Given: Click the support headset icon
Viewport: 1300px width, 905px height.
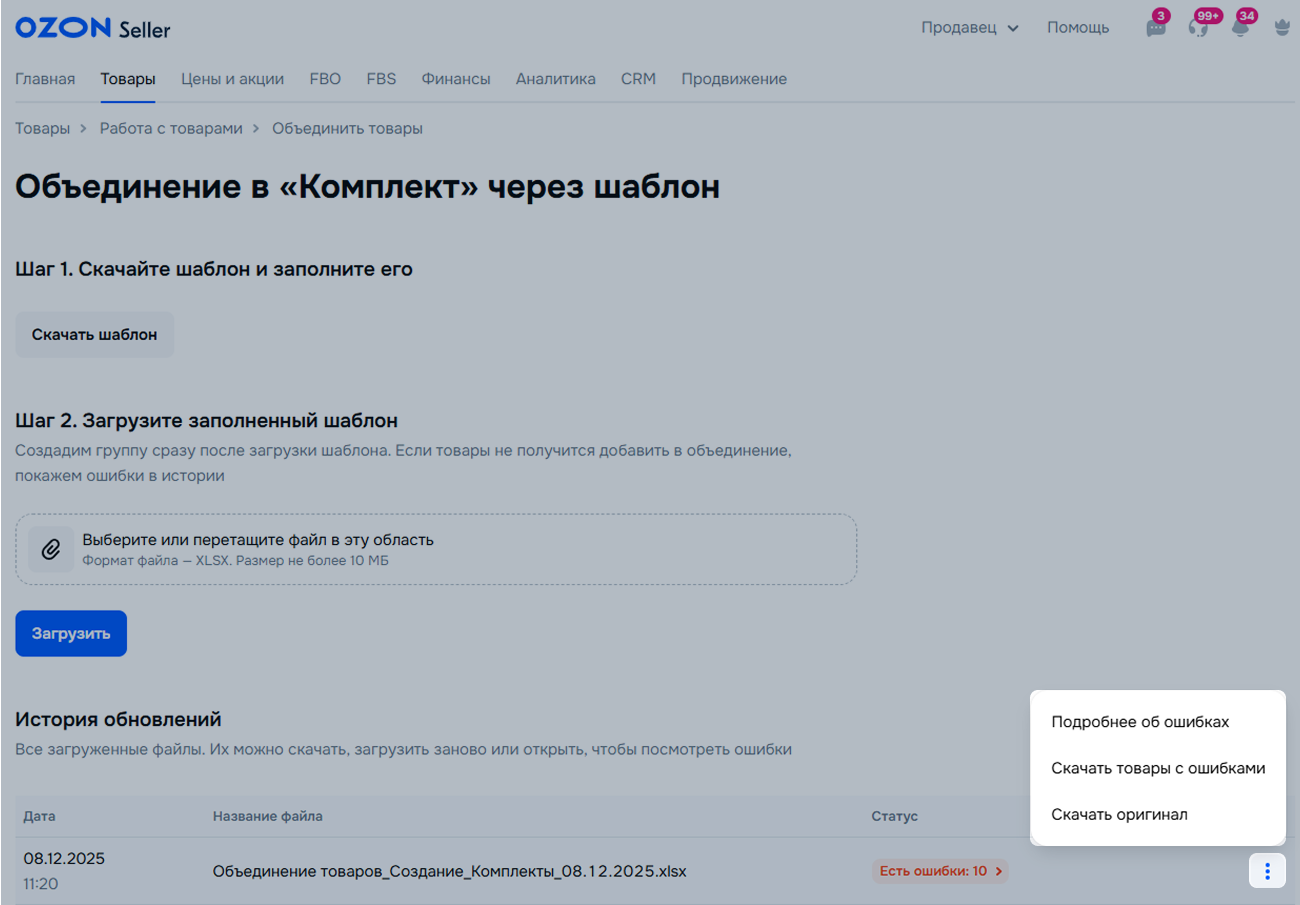Looking at the screenshot, I should point(1198,28).
